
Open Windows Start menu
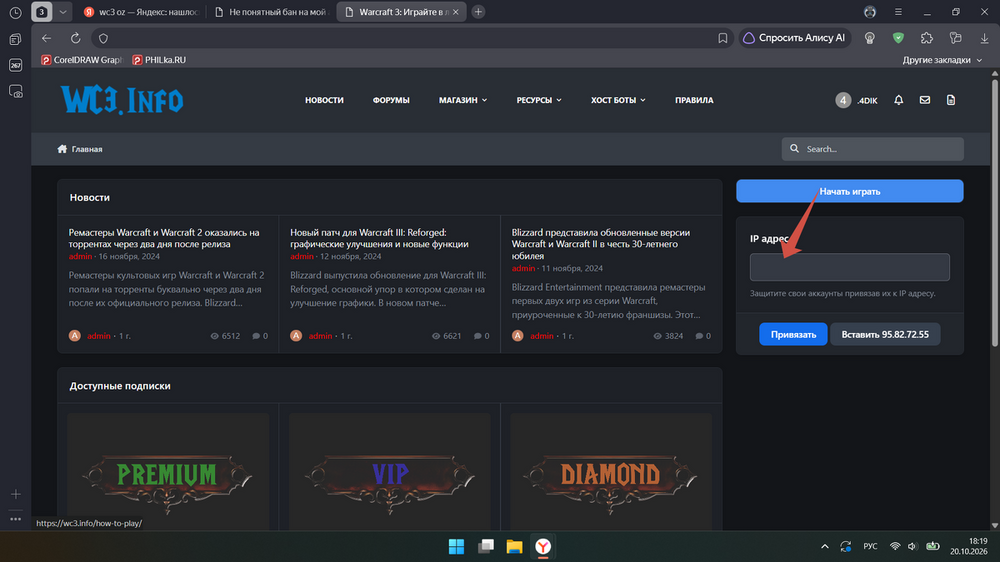pyautogui.click(x=457, y=547)
